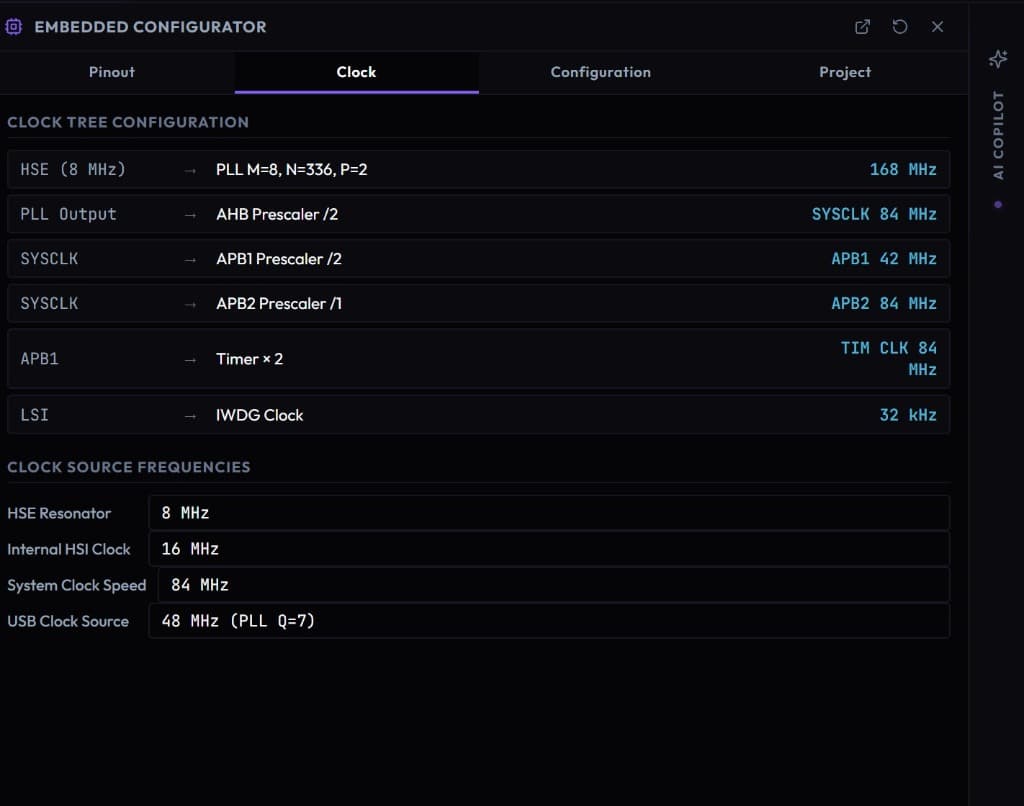The width and height of the screenshot is (1024, 806).
Task: Click the HSE (8 MHz) source label
Action: 73,170
